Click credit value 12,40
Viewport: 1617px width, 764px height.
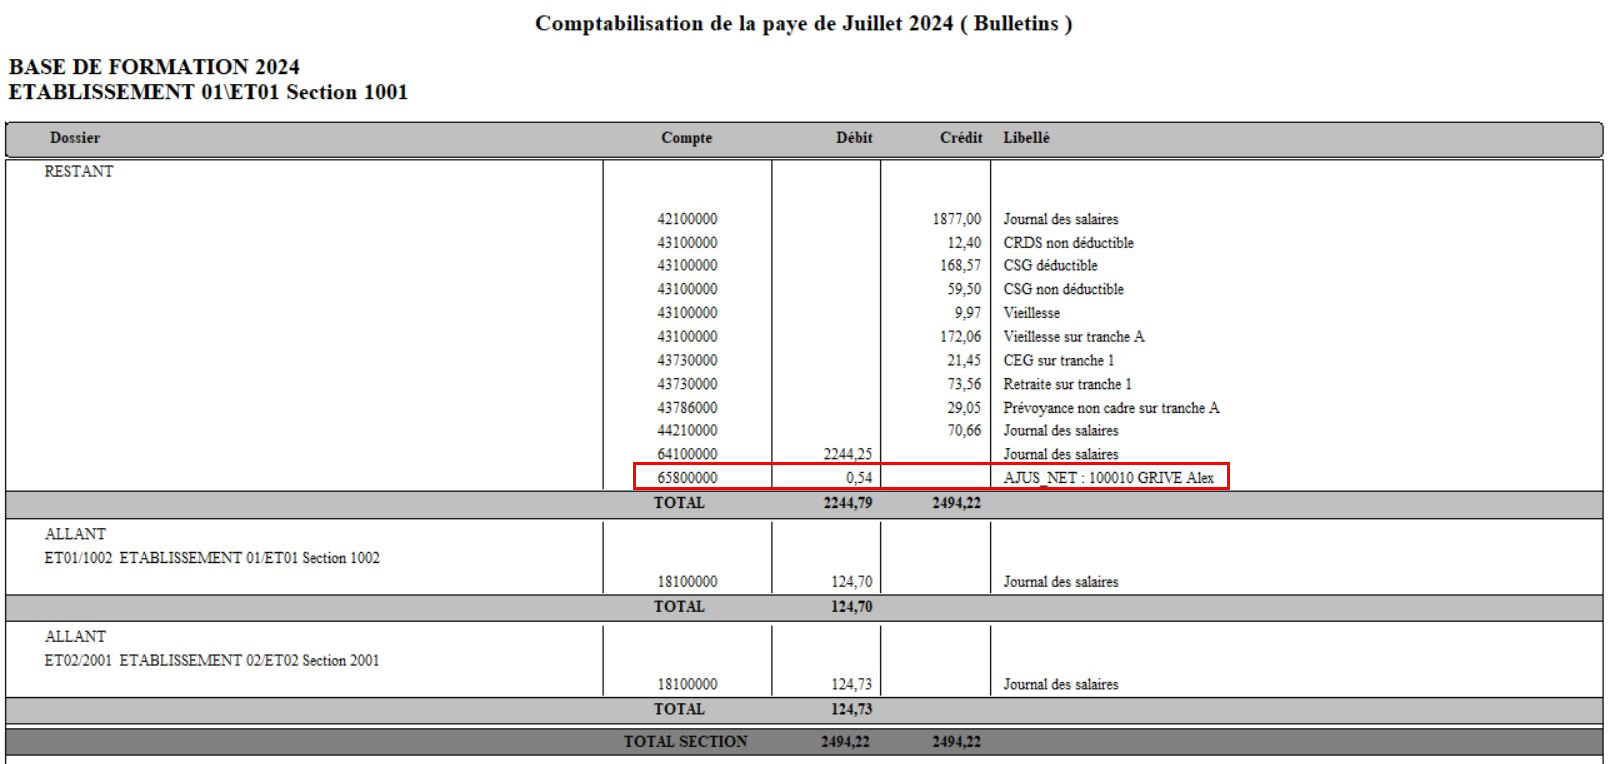[x=964, y=243]
